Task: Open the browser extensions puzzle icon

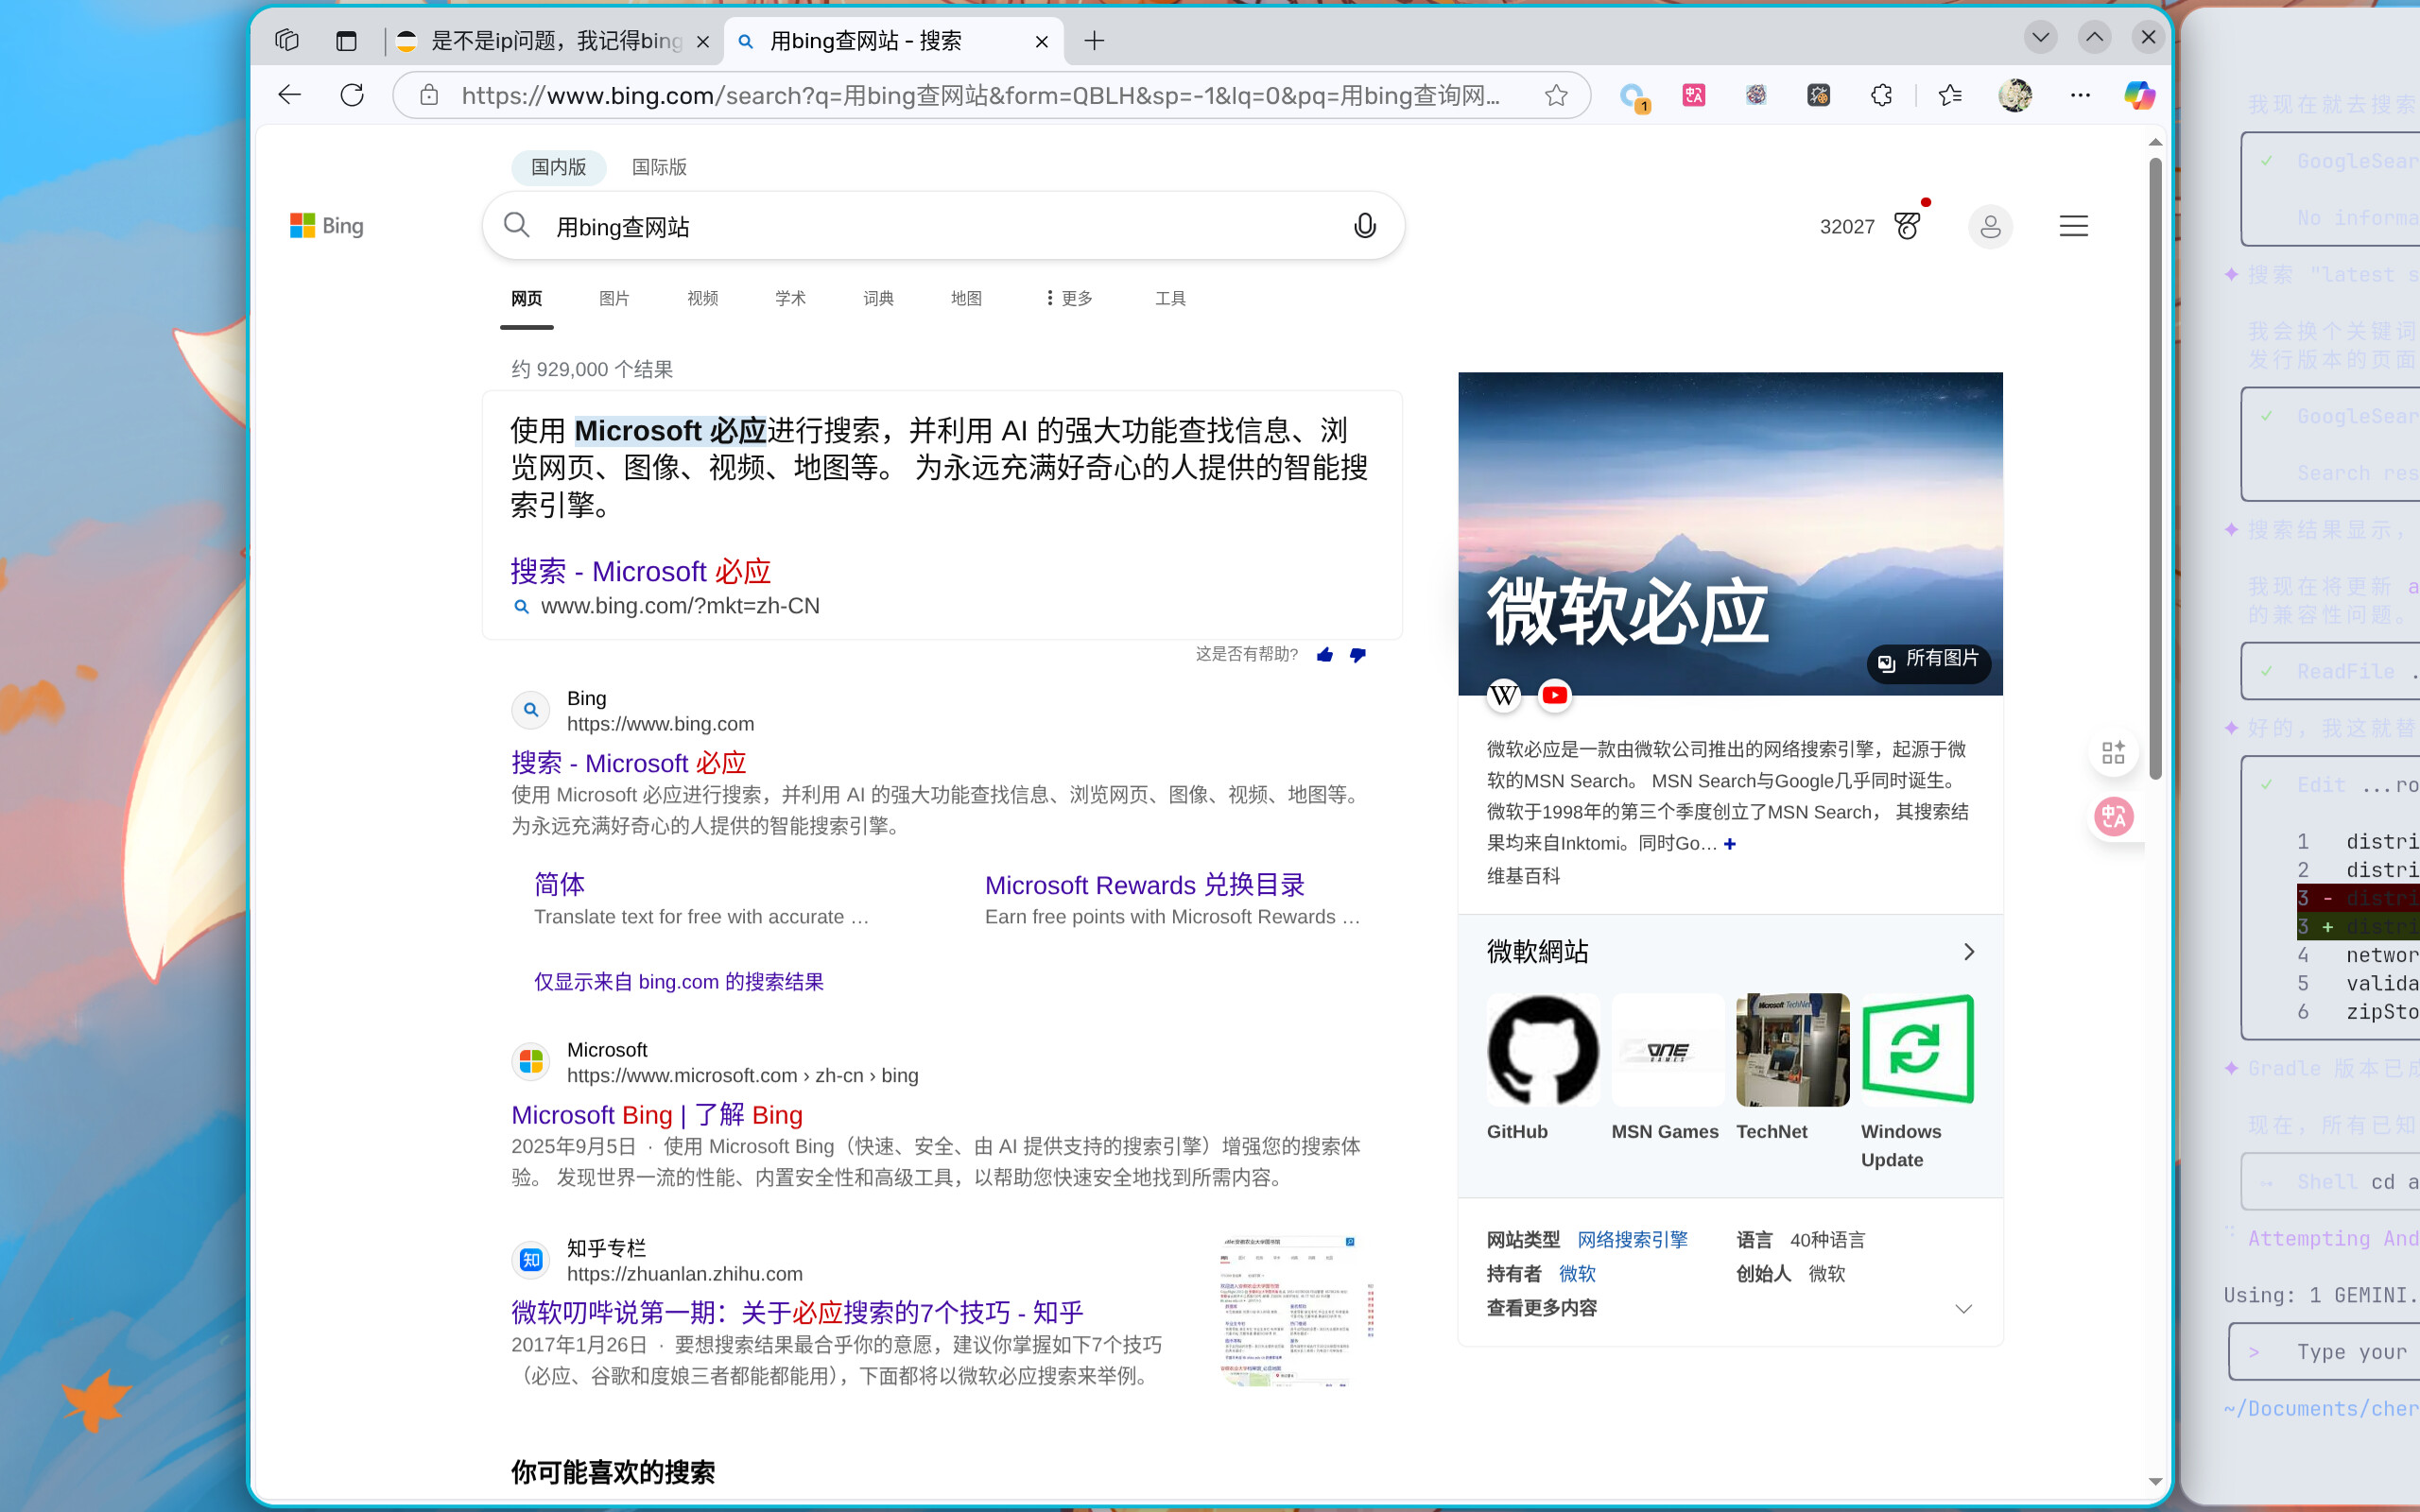Action: pyautogui.click(x=1881, y=95)
